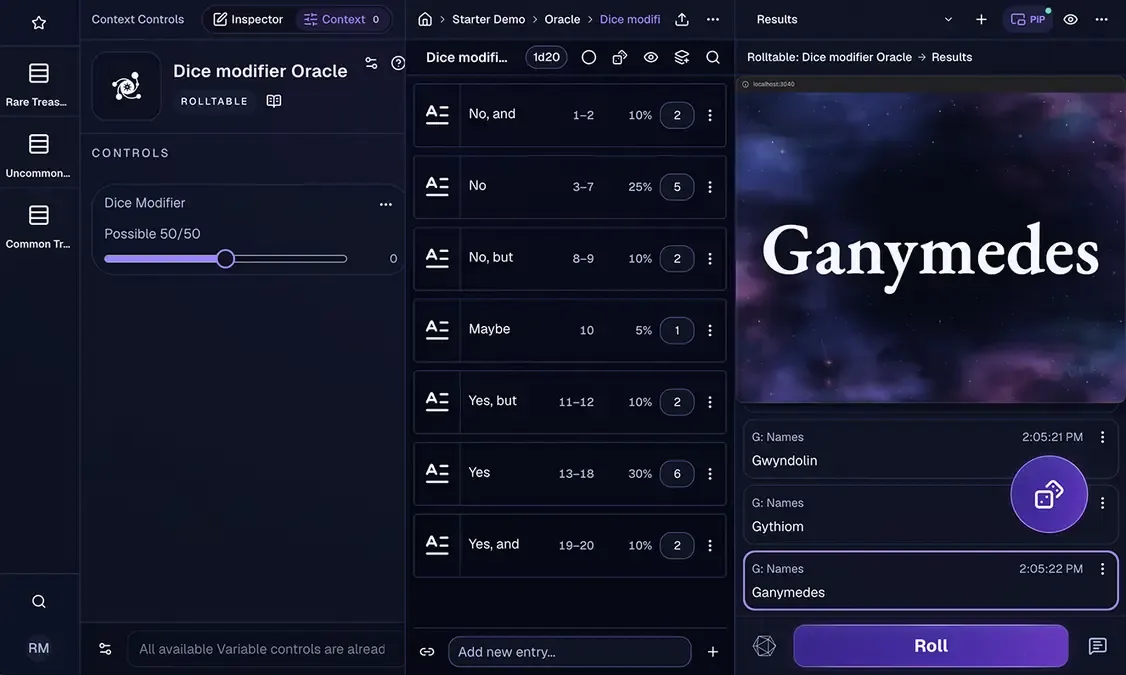Switch to the Context tab
1126x675 pixels.
tap(342, 19)
